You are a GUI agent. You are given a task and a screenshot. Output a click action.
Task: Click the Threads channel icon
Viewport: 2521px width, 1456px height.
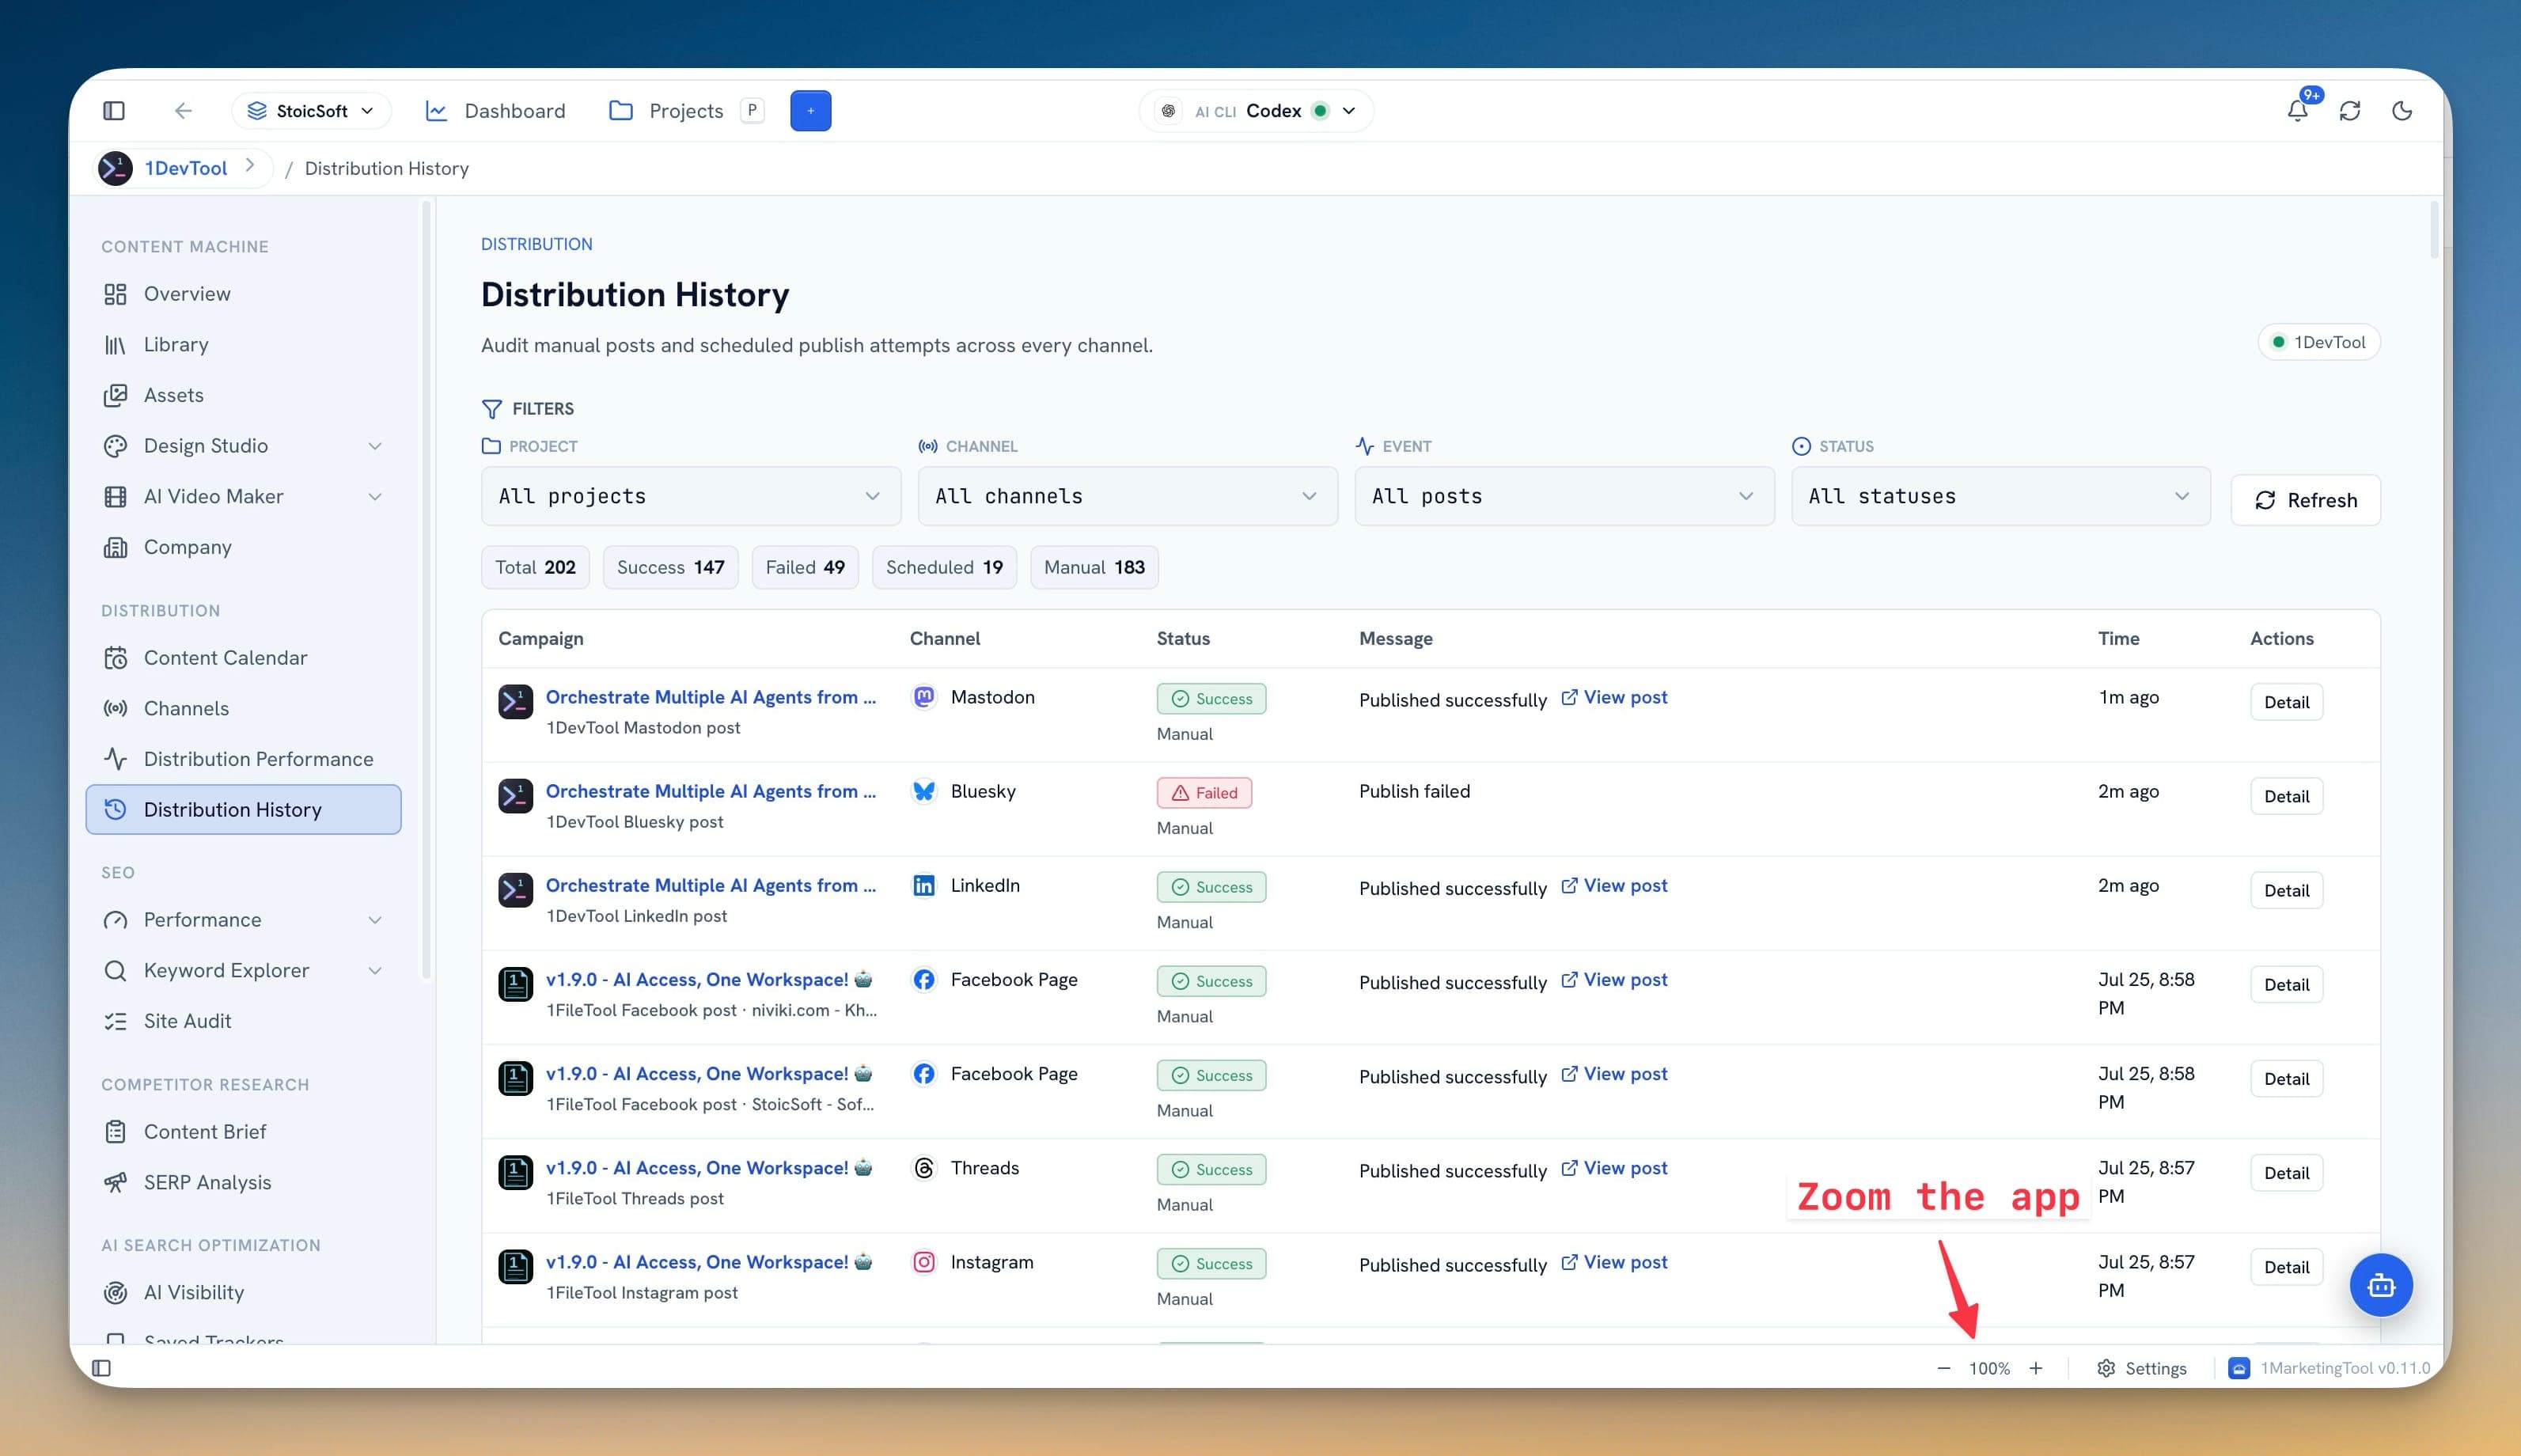click(924, 1168)
